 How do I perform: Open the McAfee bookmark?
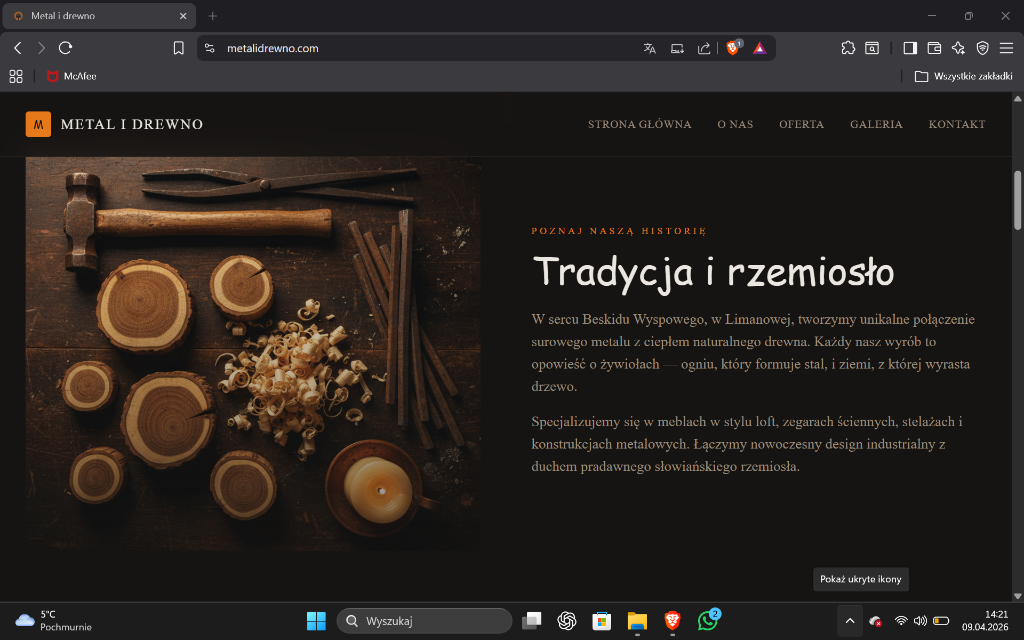[x=71, y=76]
